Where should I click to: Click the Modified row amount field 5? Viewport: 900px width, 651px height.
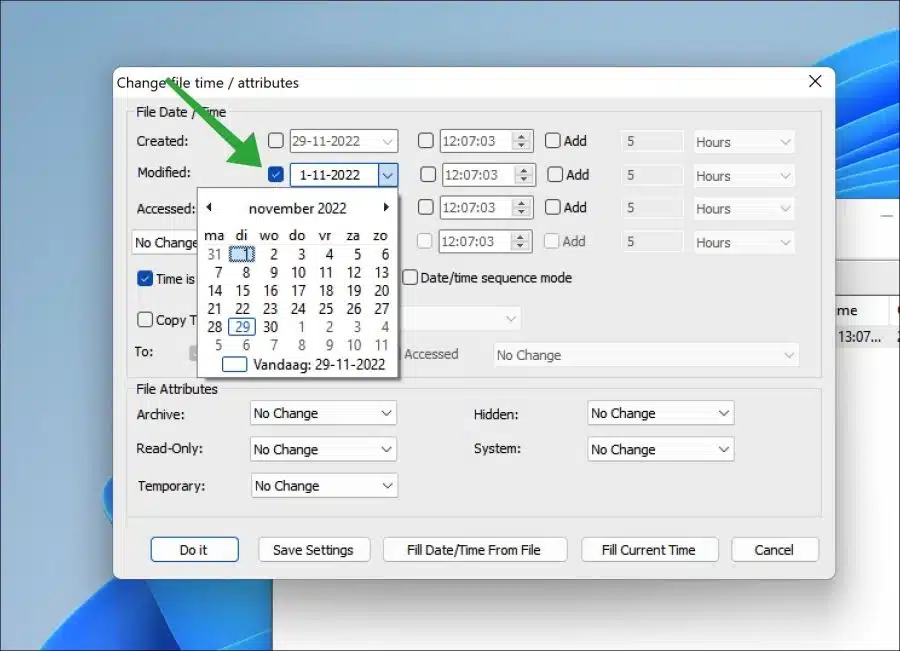click(652, 175)
